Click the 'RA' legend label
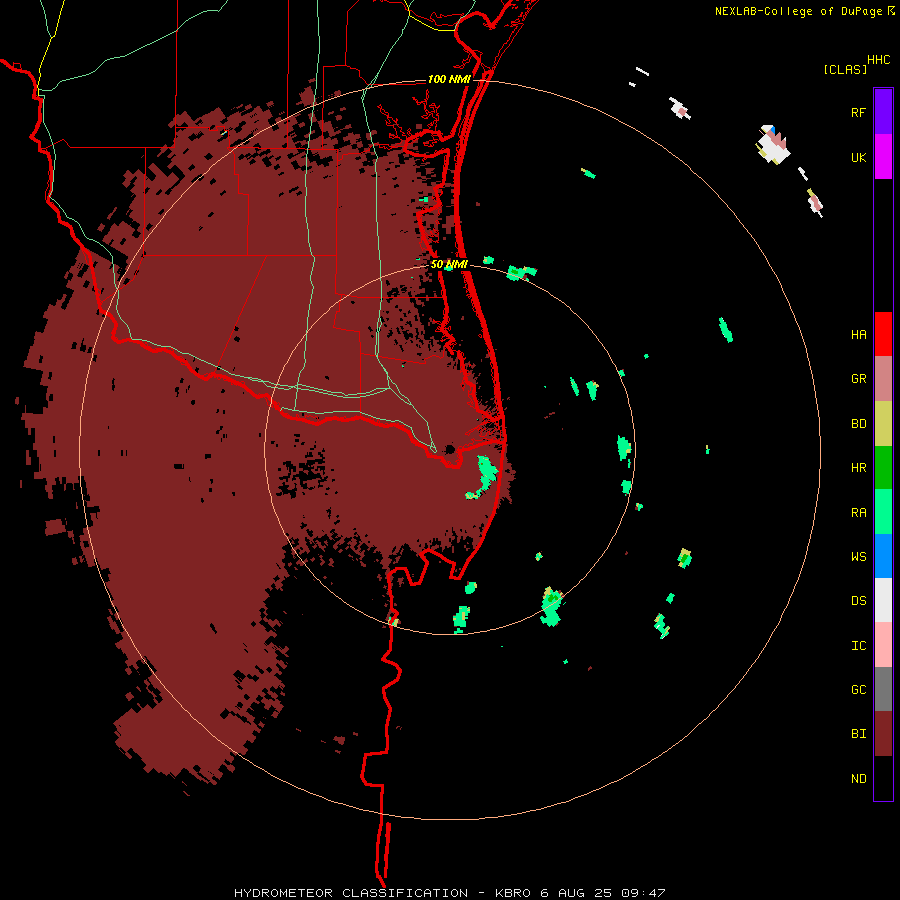Viewport: 900px width, 900px height. tap(858, 513)
